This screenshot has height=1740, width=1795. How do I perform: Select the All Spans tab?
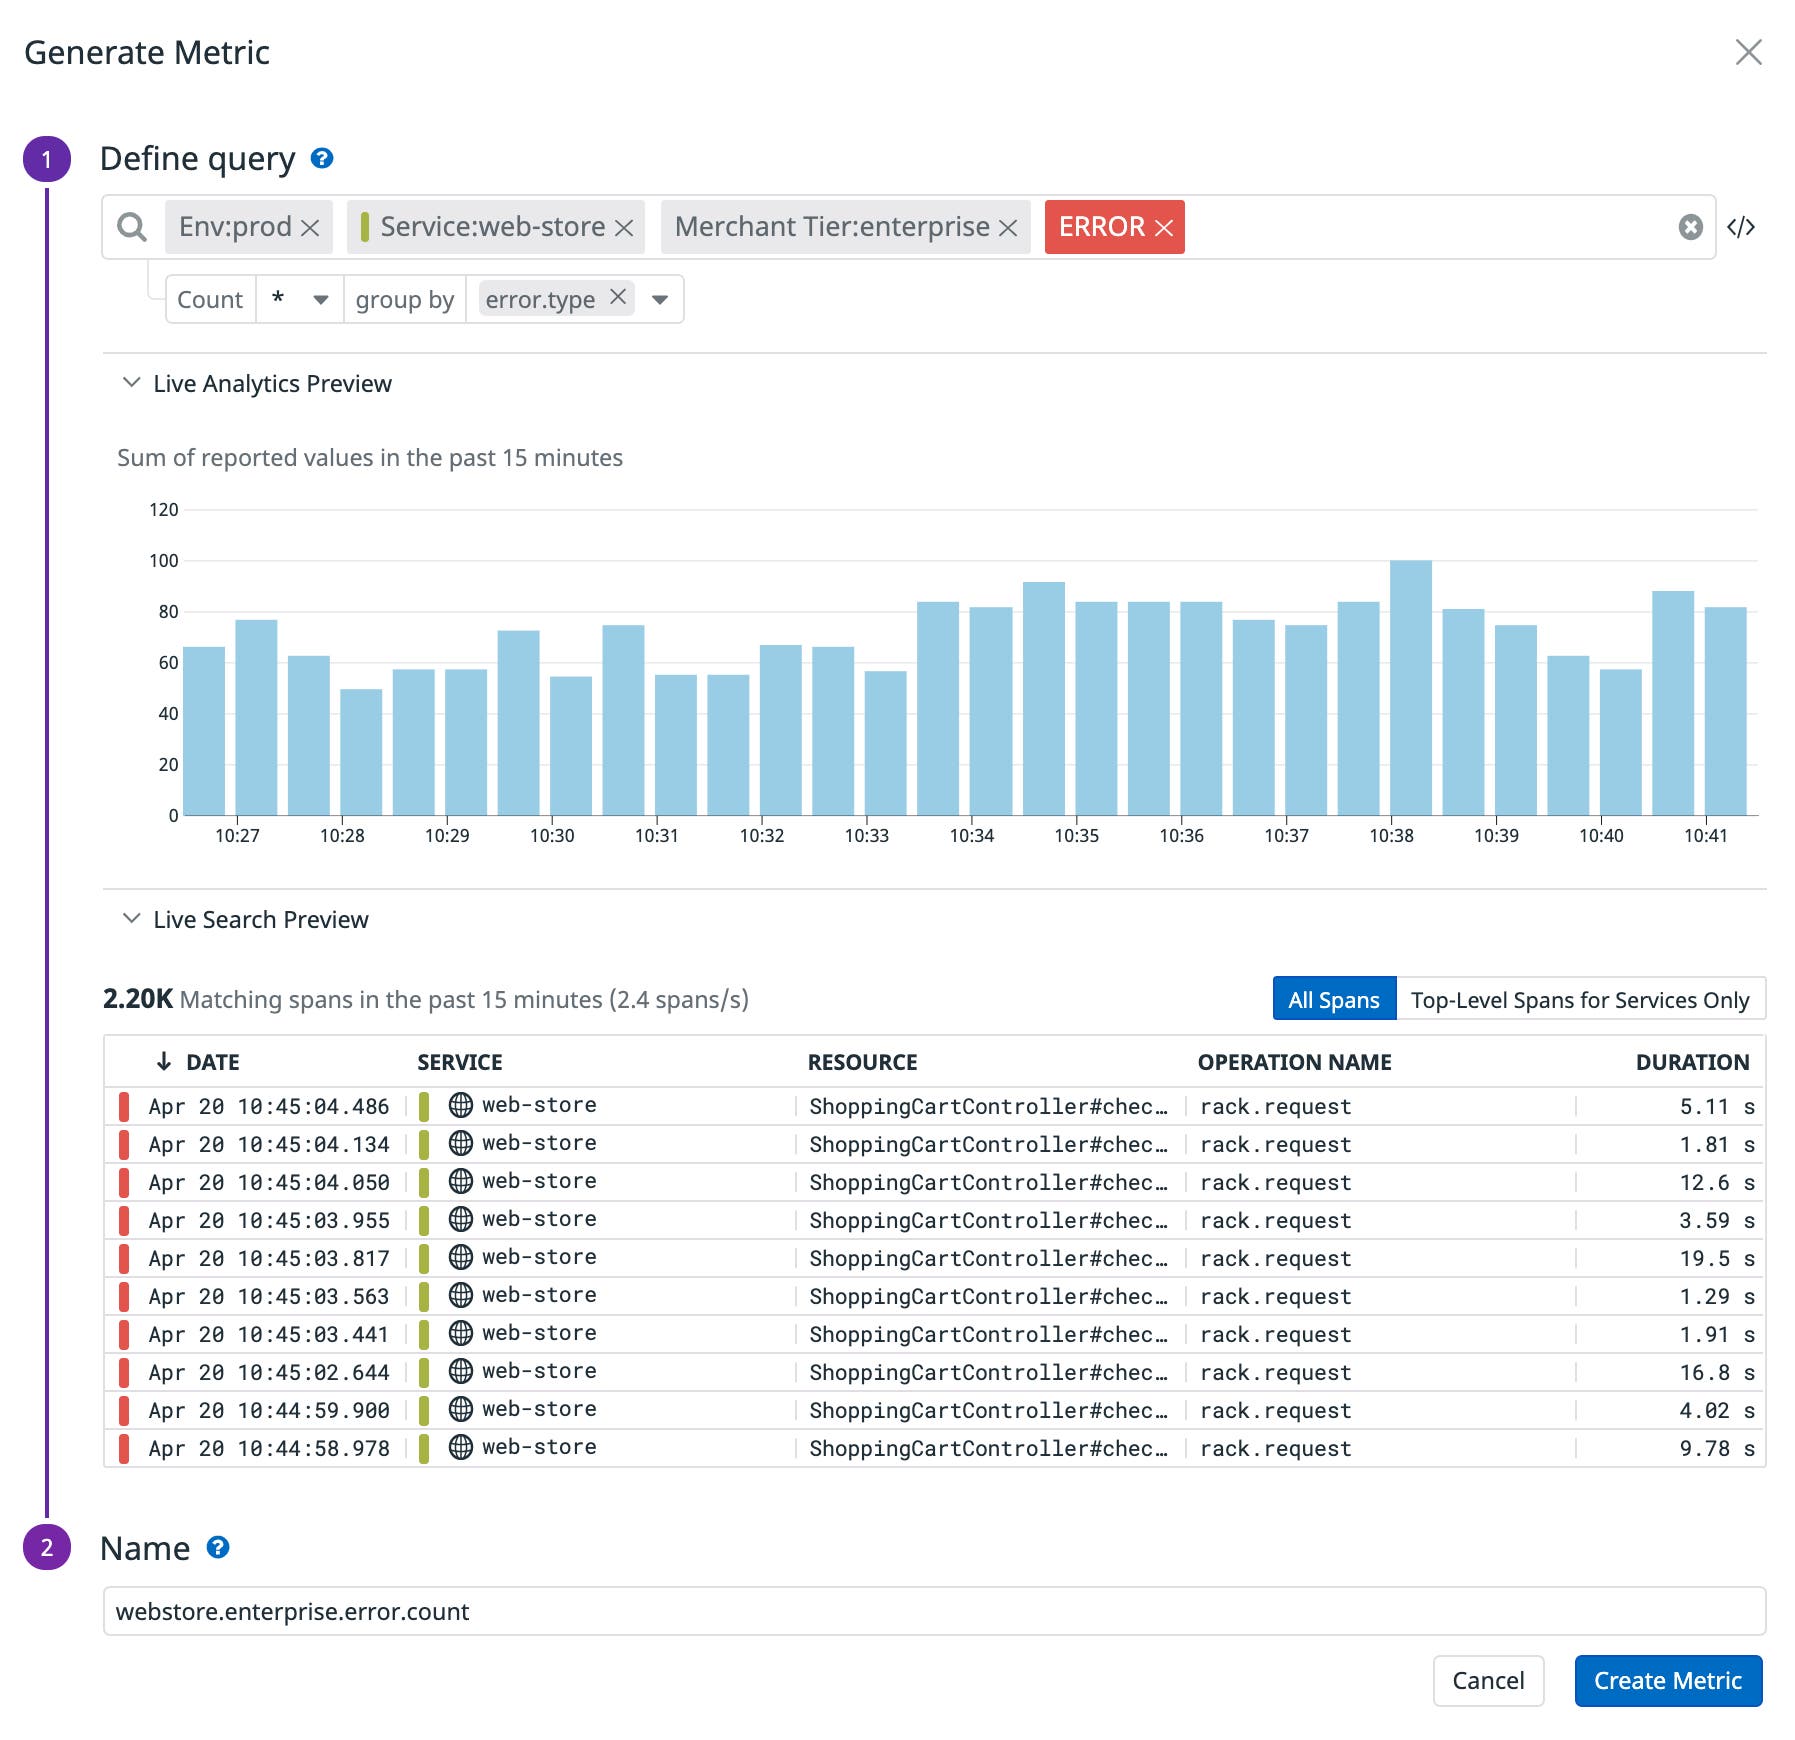coord(1334,998)
